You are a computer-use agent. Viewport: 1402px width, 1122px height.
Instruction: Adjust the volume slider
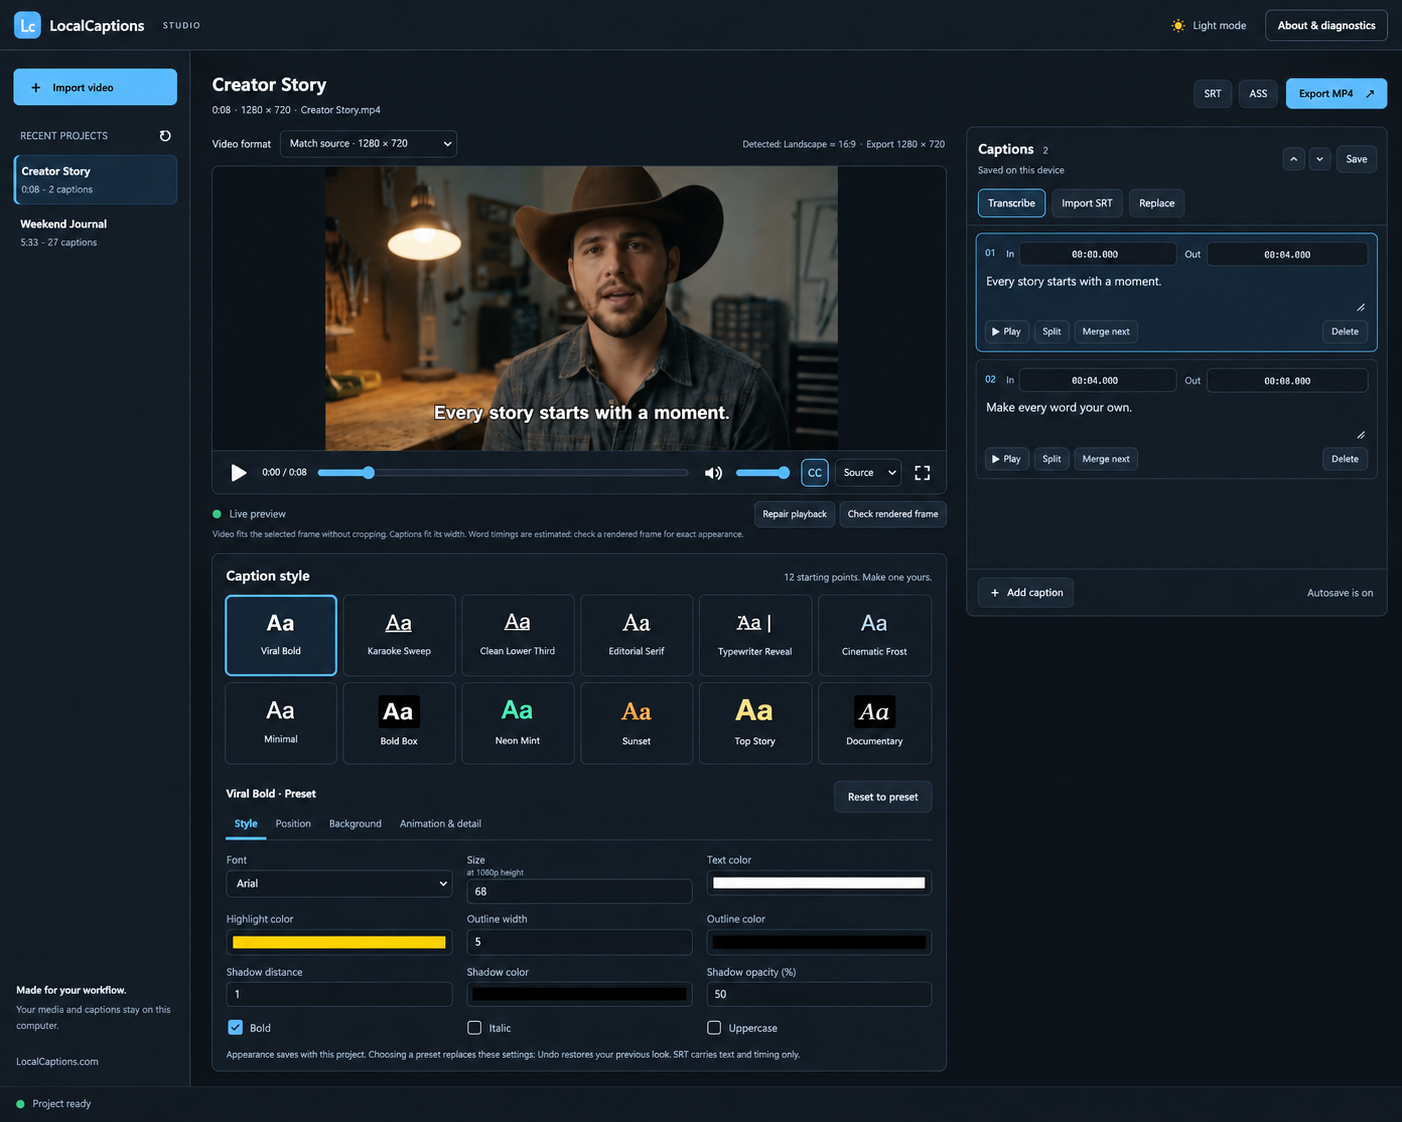(763, 473)
